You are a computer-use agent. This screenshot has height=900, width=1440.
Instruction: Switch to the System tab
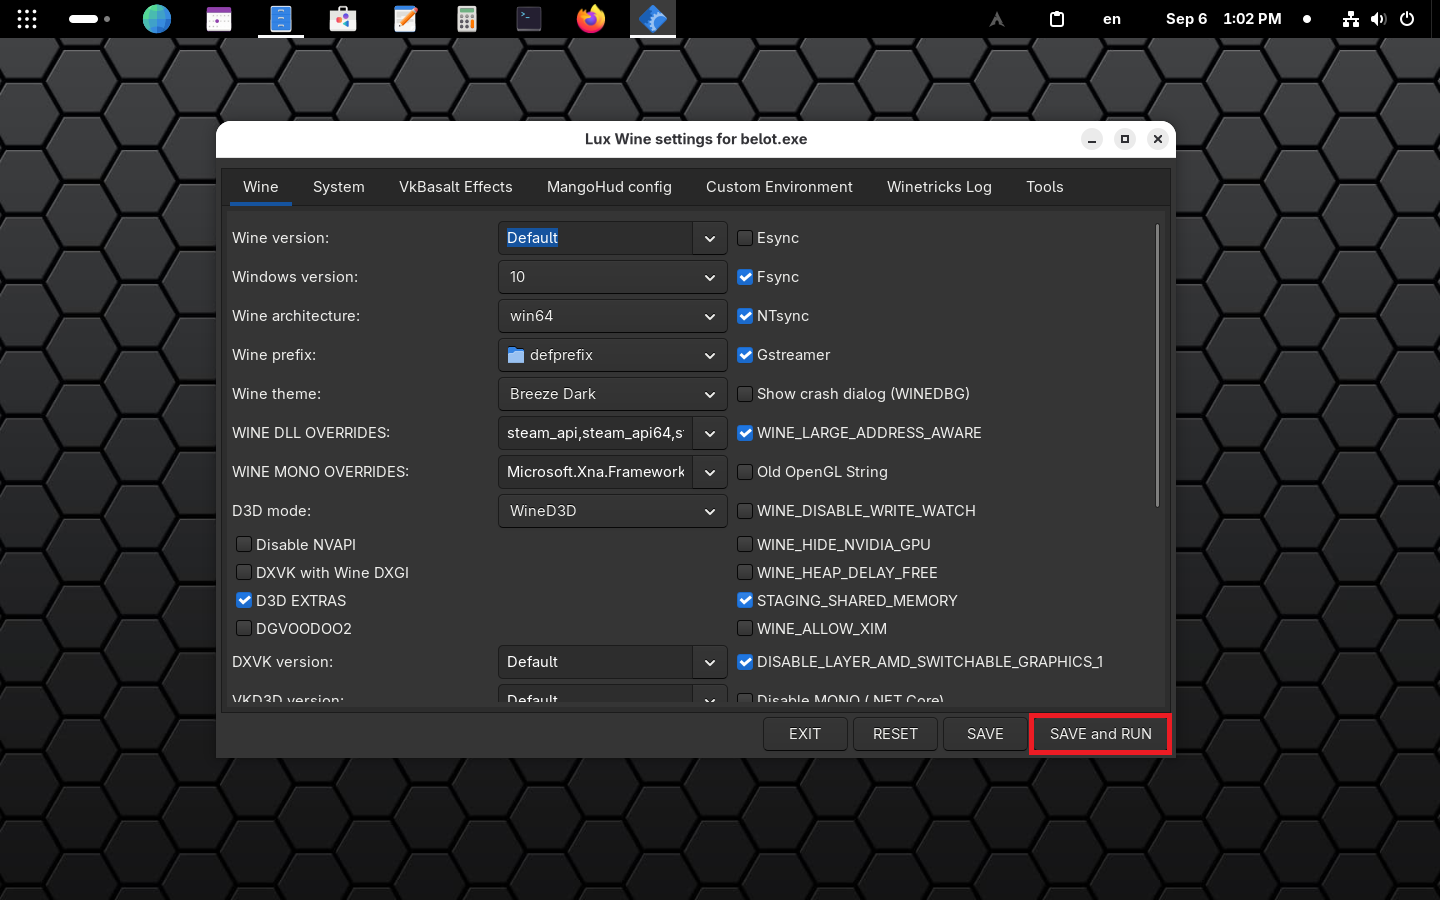339,187
